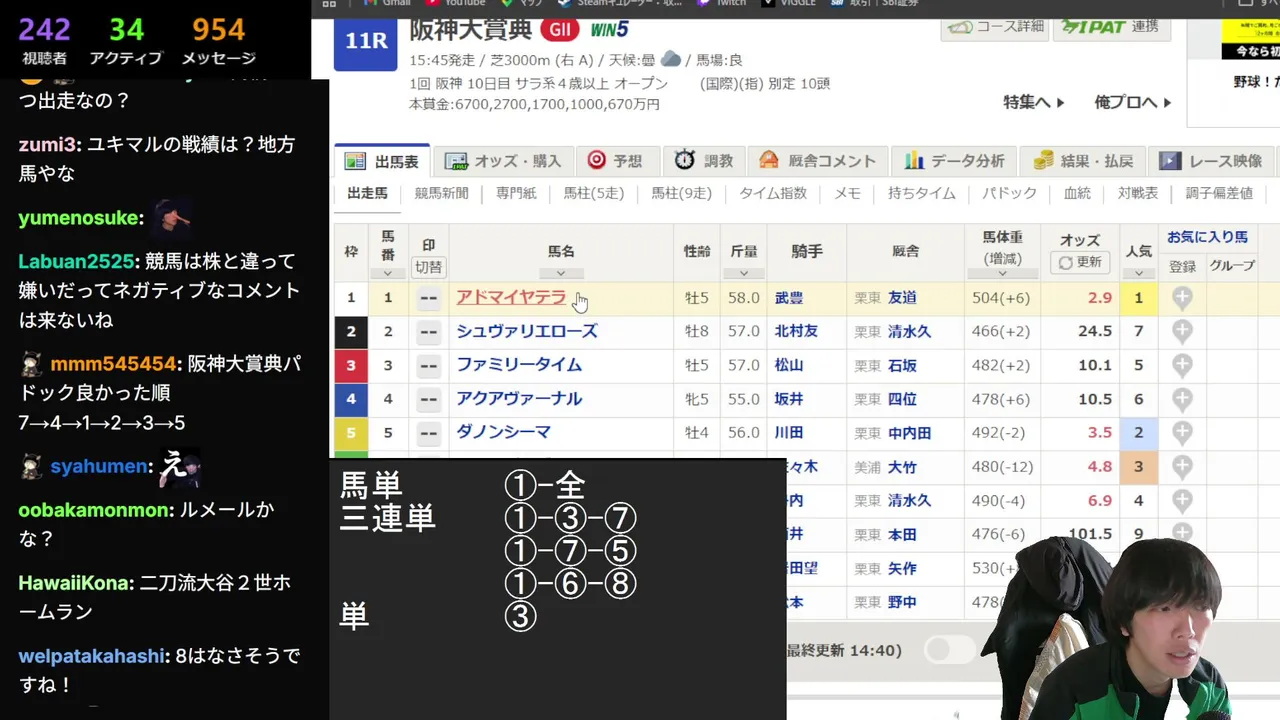Open mark selector for ダノンシーマ
1280x720 pixels.
pos(428,433)
